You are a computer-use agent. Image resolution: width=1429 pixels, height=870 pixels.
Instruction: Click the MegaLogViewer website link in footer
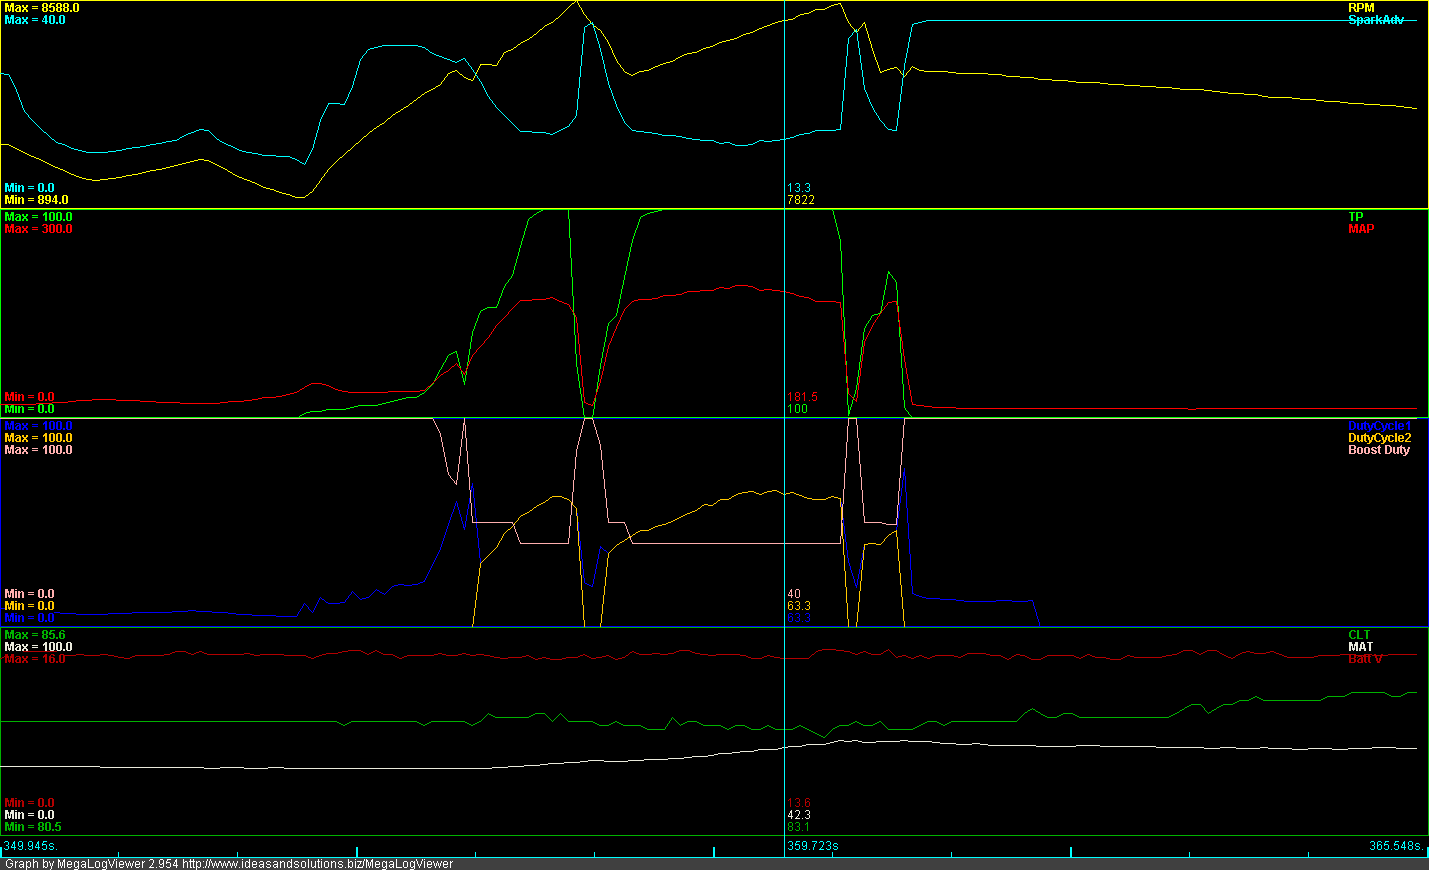pos(317,863)
